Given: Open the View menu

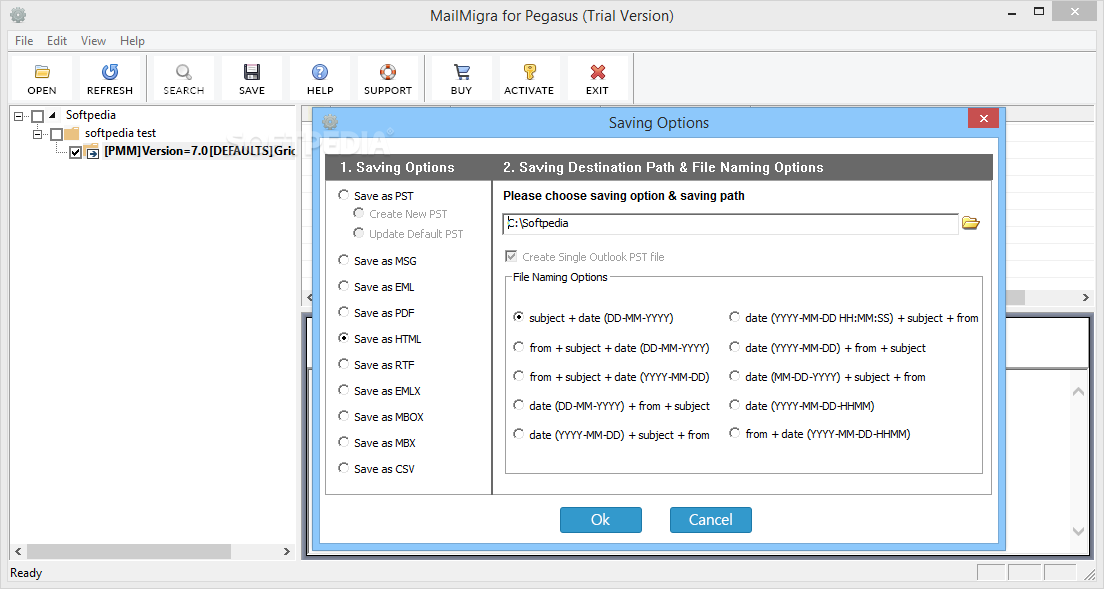Looking at the screenshot, I should pyautogui.click(x=93, y=41).
